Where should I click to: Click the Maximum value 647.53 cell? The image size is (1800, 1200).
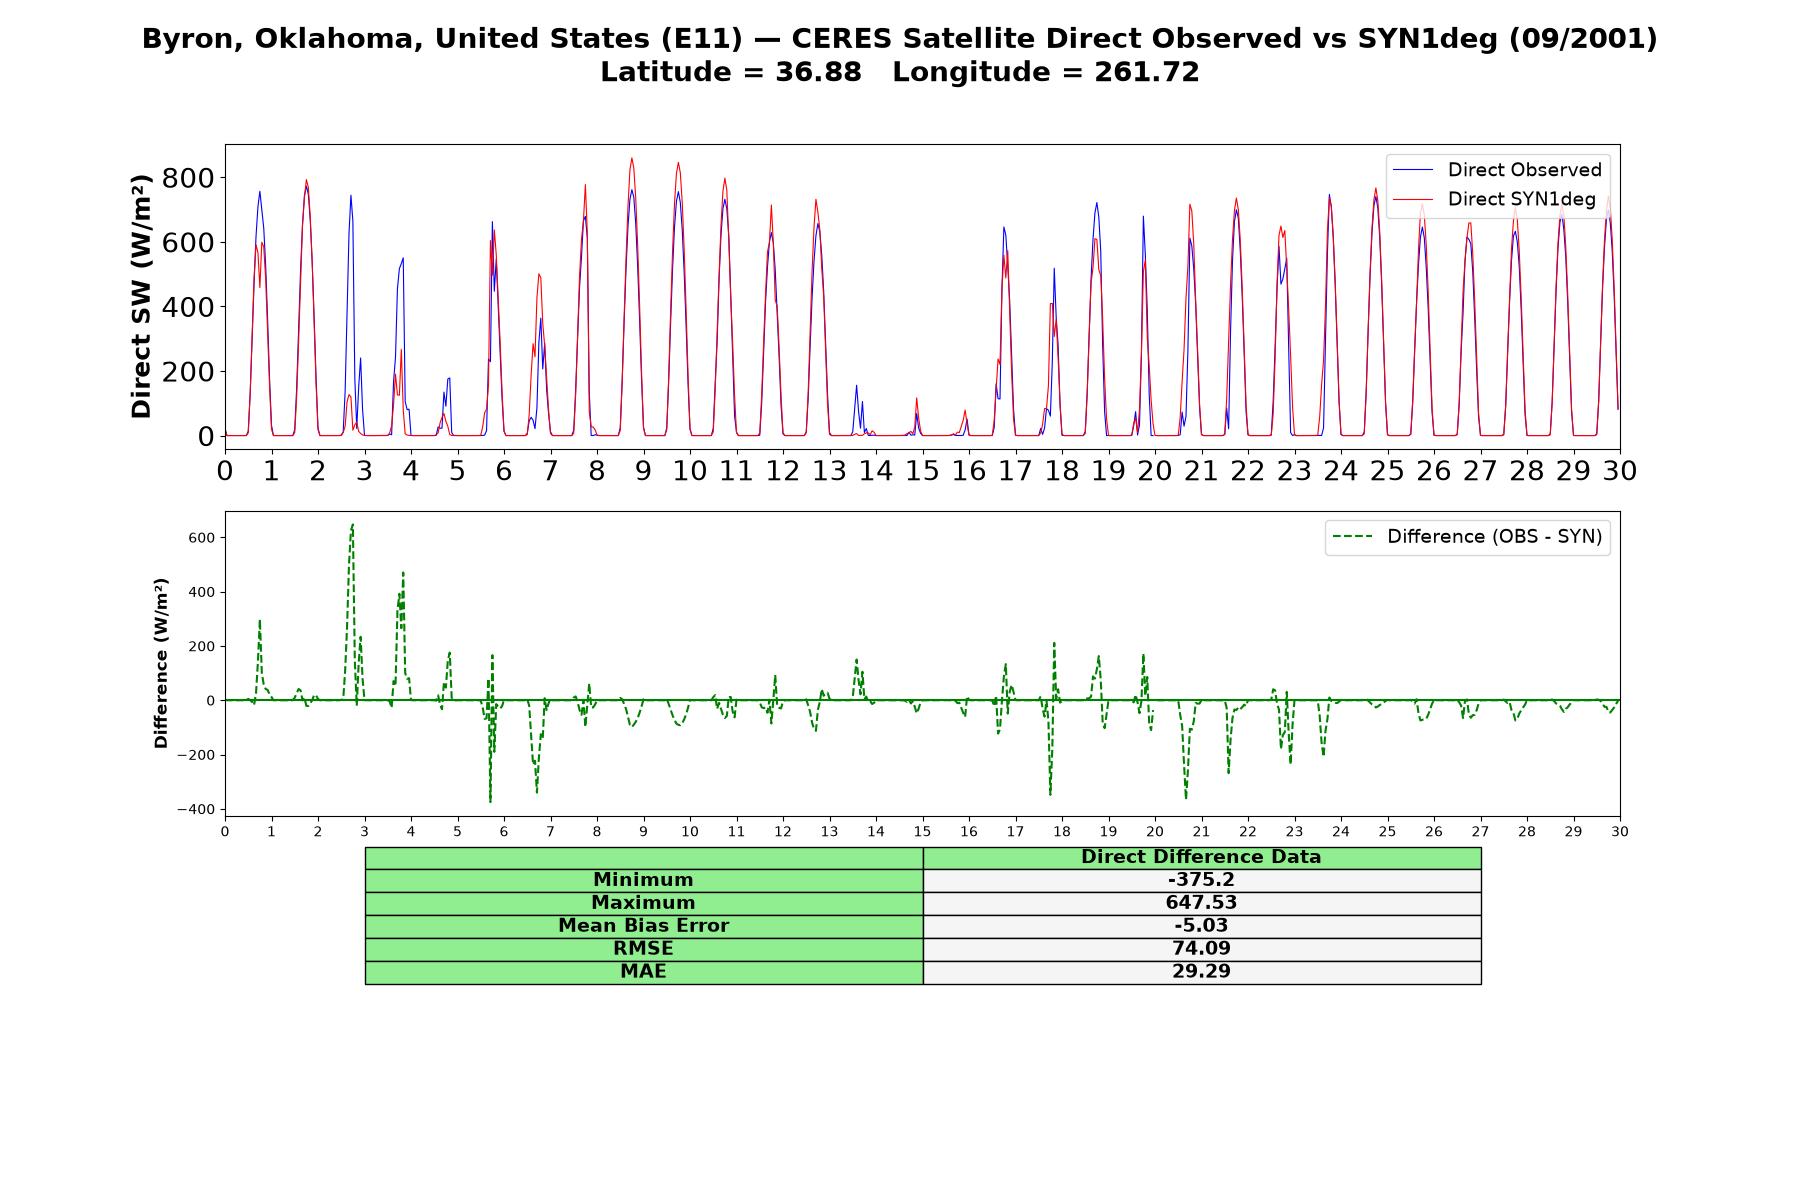(1201, 903)
